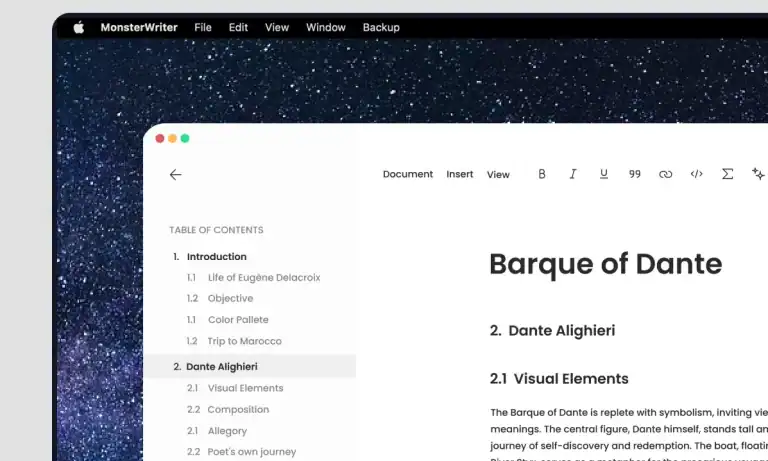Insert a math formula with sigma icon
This screenshot has width=768, height=461.
point(727,174)
